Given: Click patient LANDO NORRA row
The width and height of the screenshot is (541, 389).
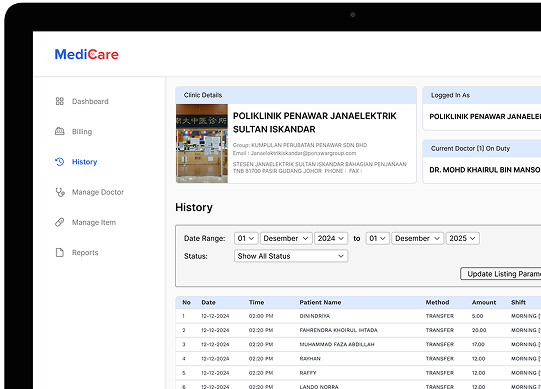Looking at the screenshot, I should point(319,387).
